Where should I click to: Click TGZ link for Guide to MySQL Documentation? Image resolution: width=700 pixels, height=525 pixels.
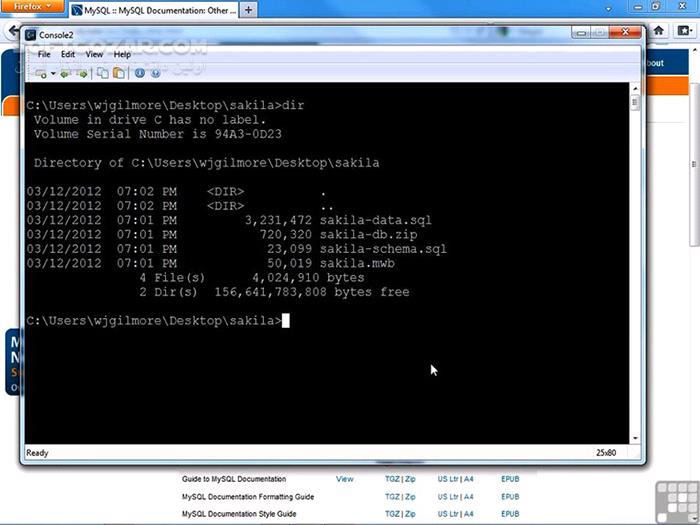click(392, 479)
